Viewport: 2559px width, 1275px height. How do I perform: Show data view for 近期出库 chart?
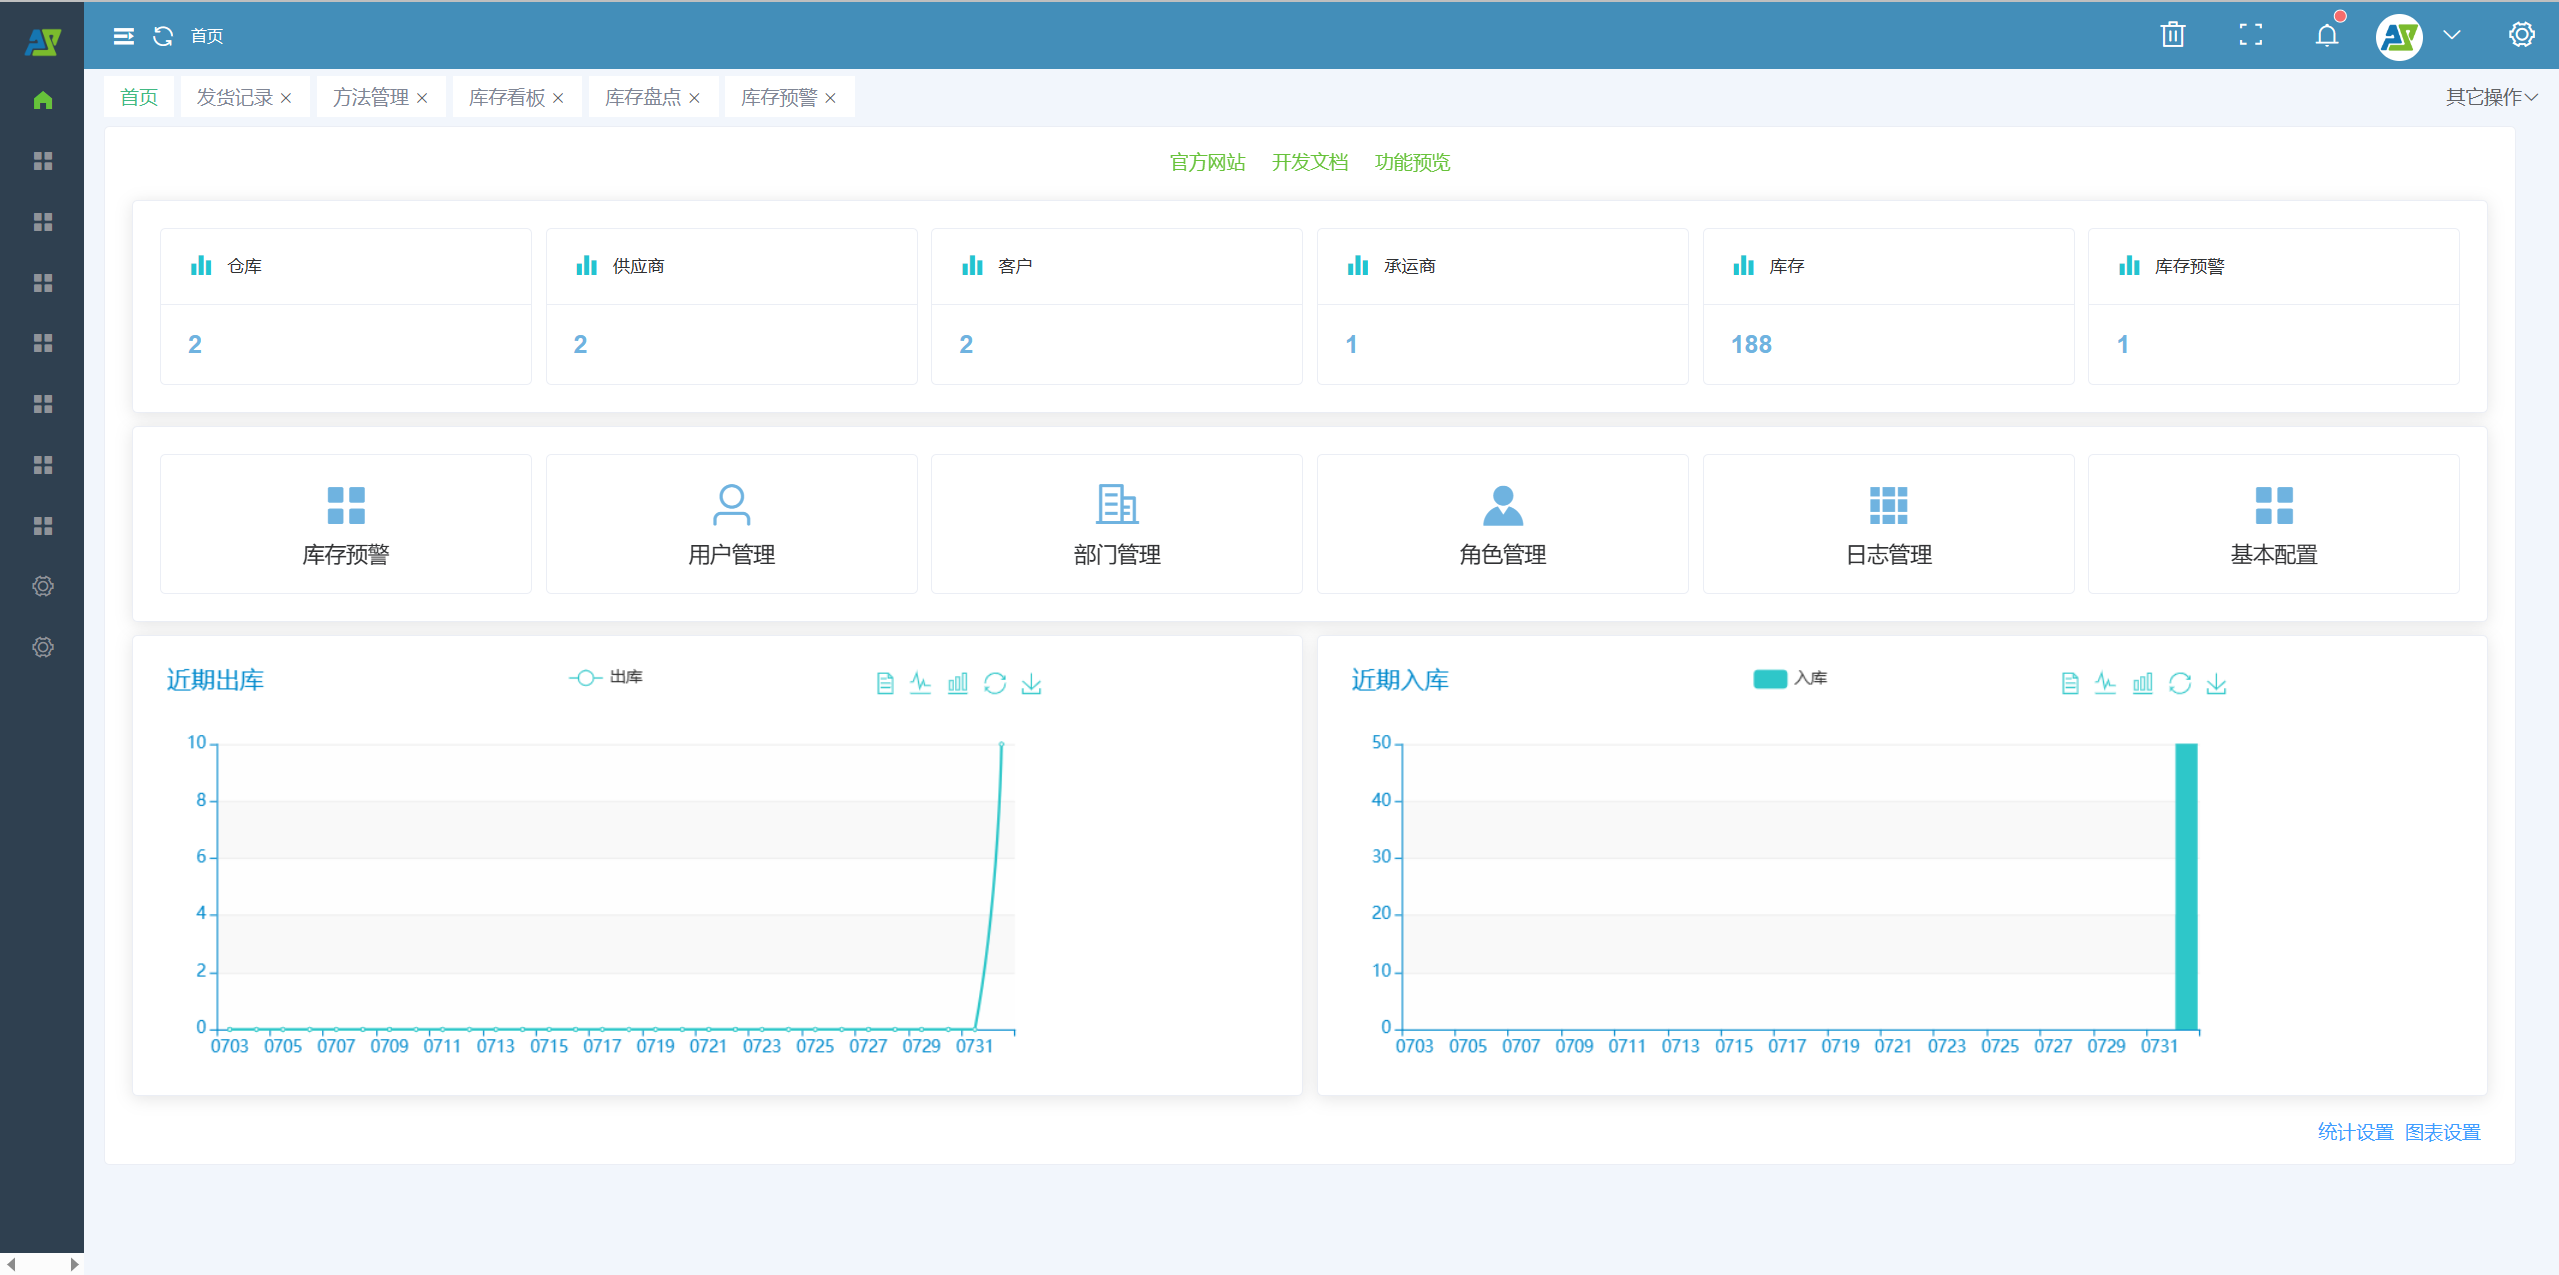click(x=884, y=683)
